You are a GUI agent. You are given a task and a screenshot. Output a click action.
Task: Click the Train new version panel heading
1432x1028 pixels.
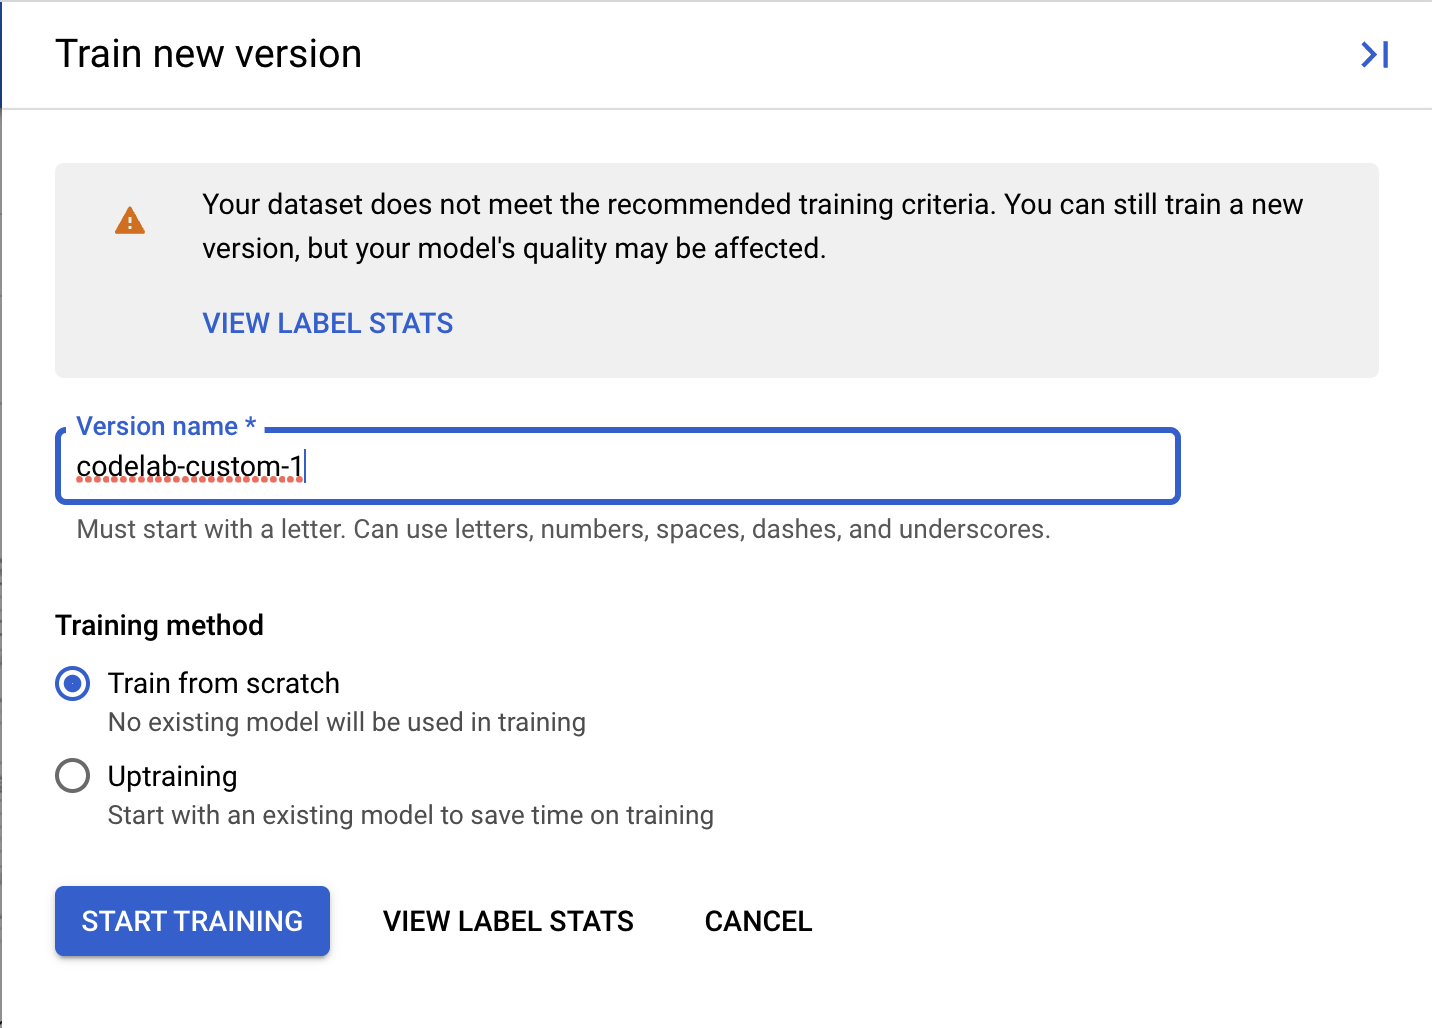click(x=208, y=54)
